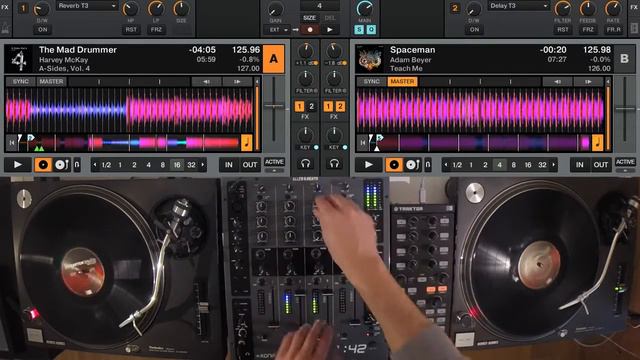The image size is (640, 360).
Task: Assign FX 2 to channel A
Action: coord(311,107)
